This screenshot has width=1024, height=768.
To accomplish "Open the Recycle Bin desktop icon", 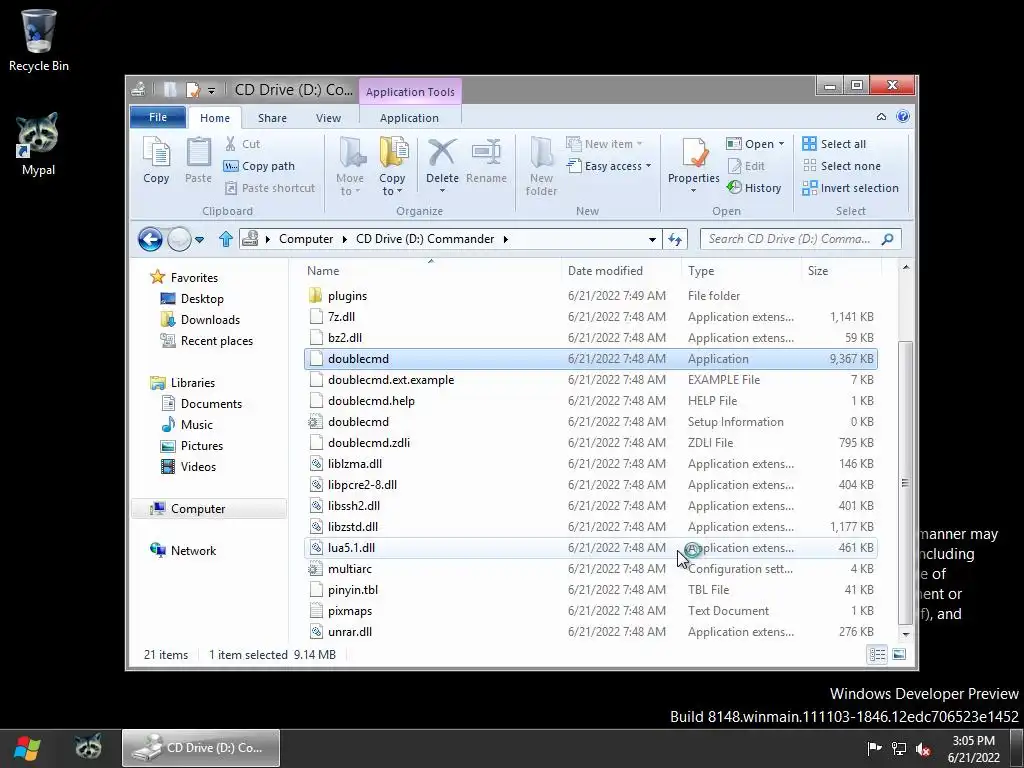I will 39,40.
